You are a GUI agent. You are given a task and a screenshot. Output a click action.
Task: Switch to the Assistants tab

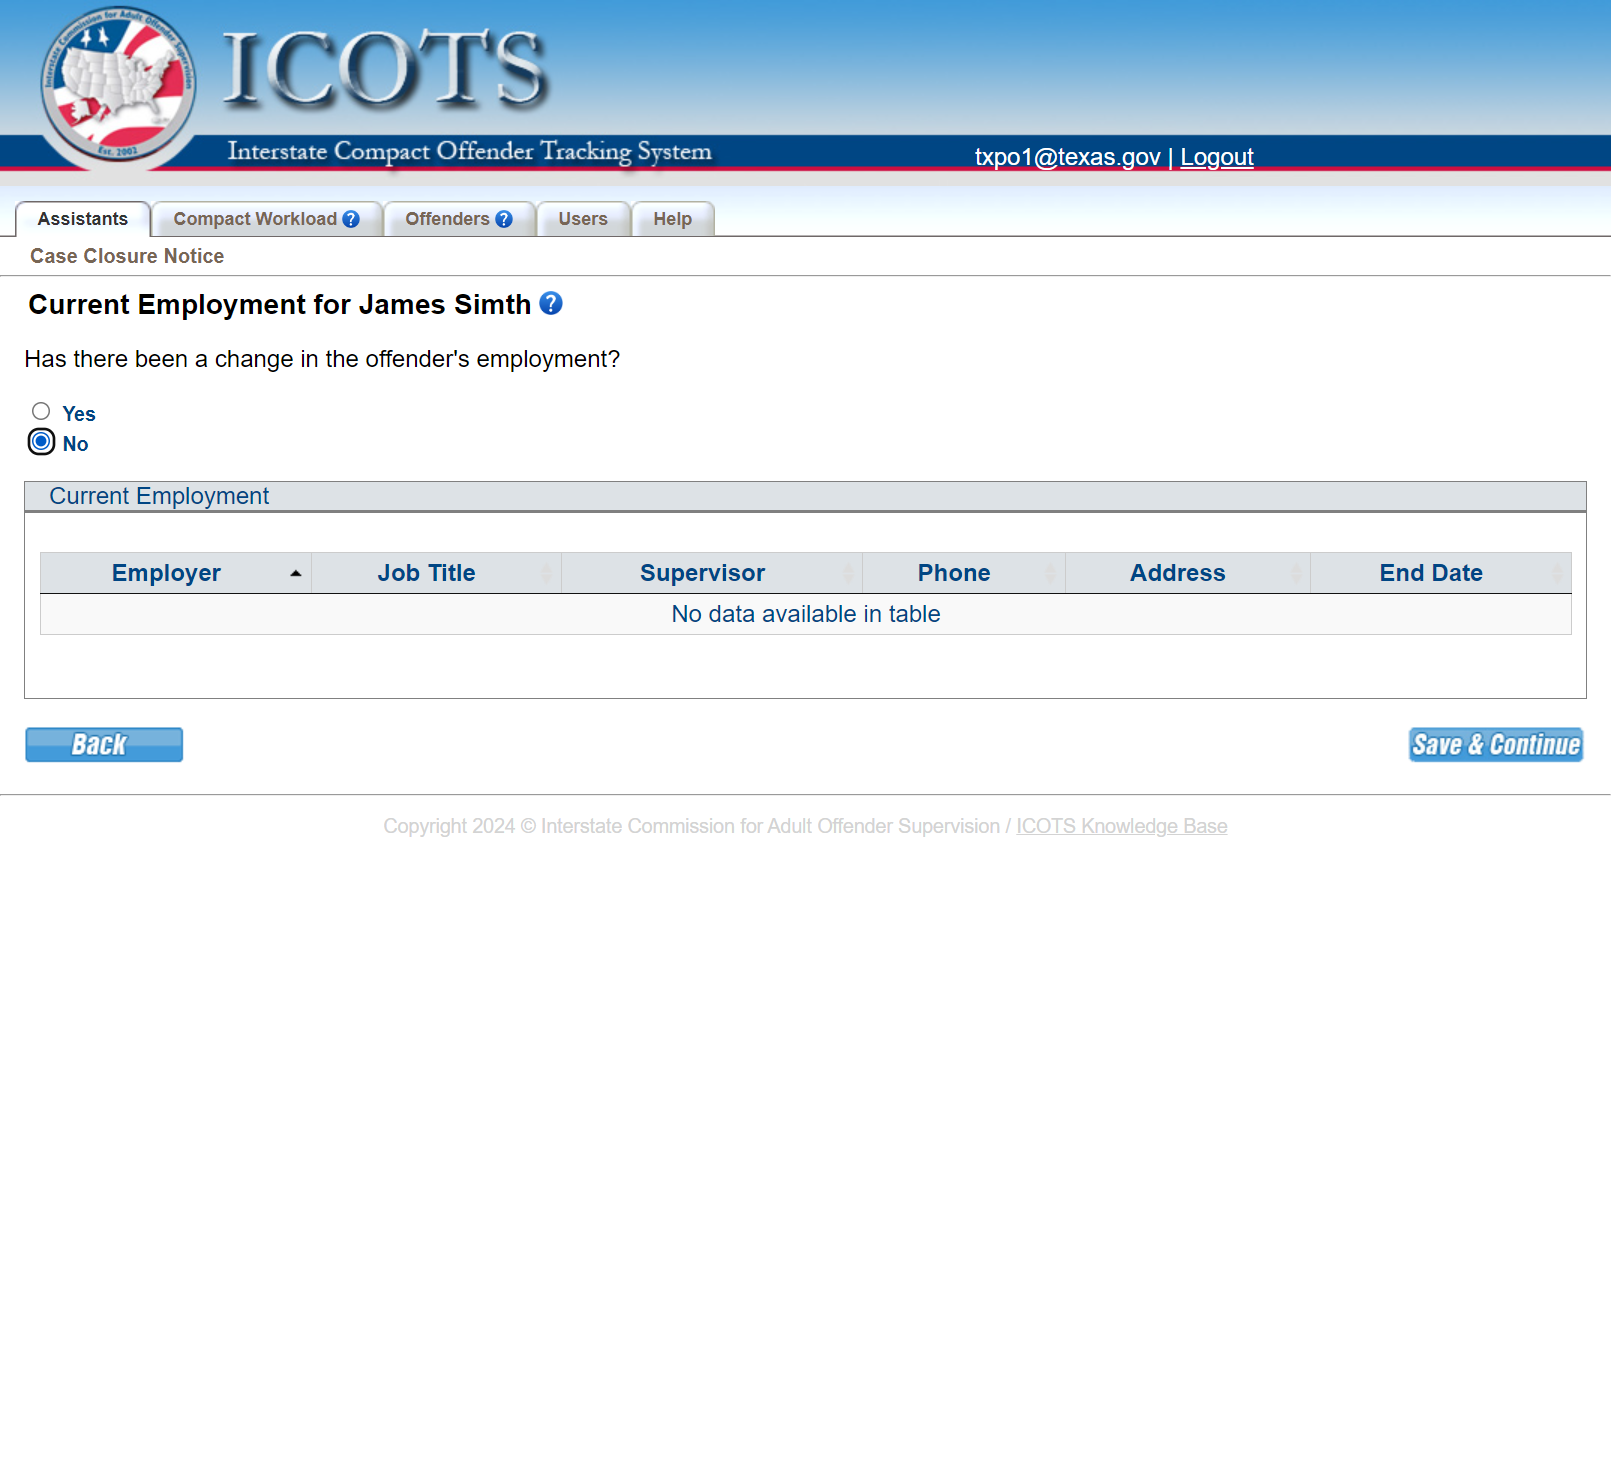point(83,219)
